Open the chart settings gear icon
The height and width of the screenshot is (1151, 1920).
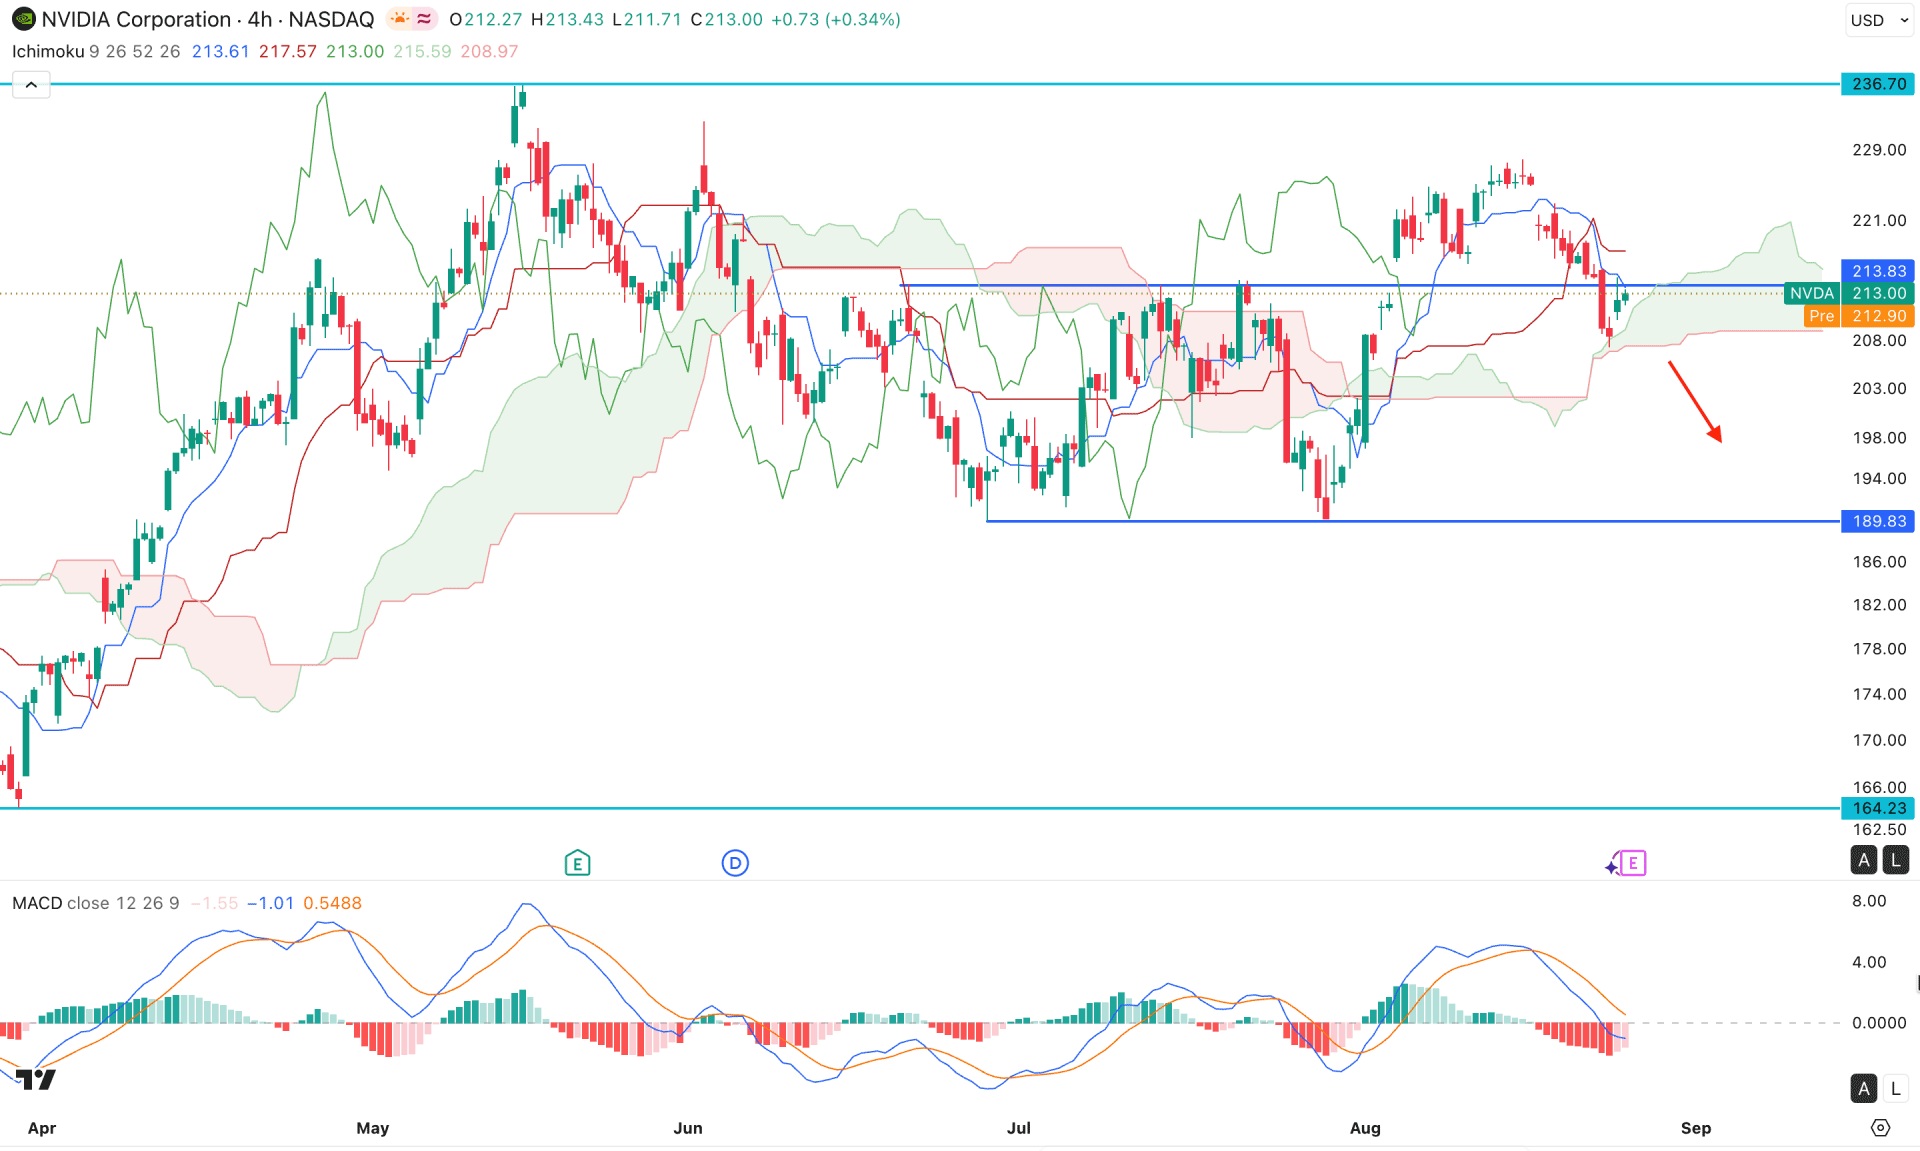[1880, 1128]
